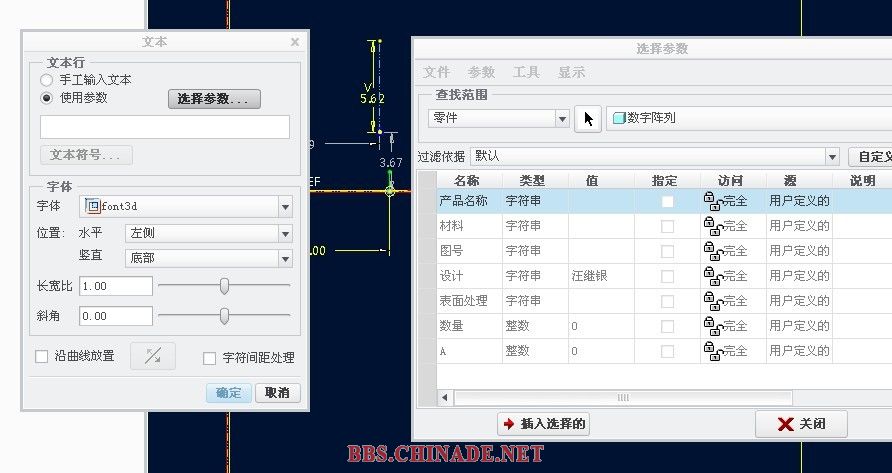Viewport: 892px width, 473px height.
Task: Click the 选择参数... button
Action: coord(214,98)
